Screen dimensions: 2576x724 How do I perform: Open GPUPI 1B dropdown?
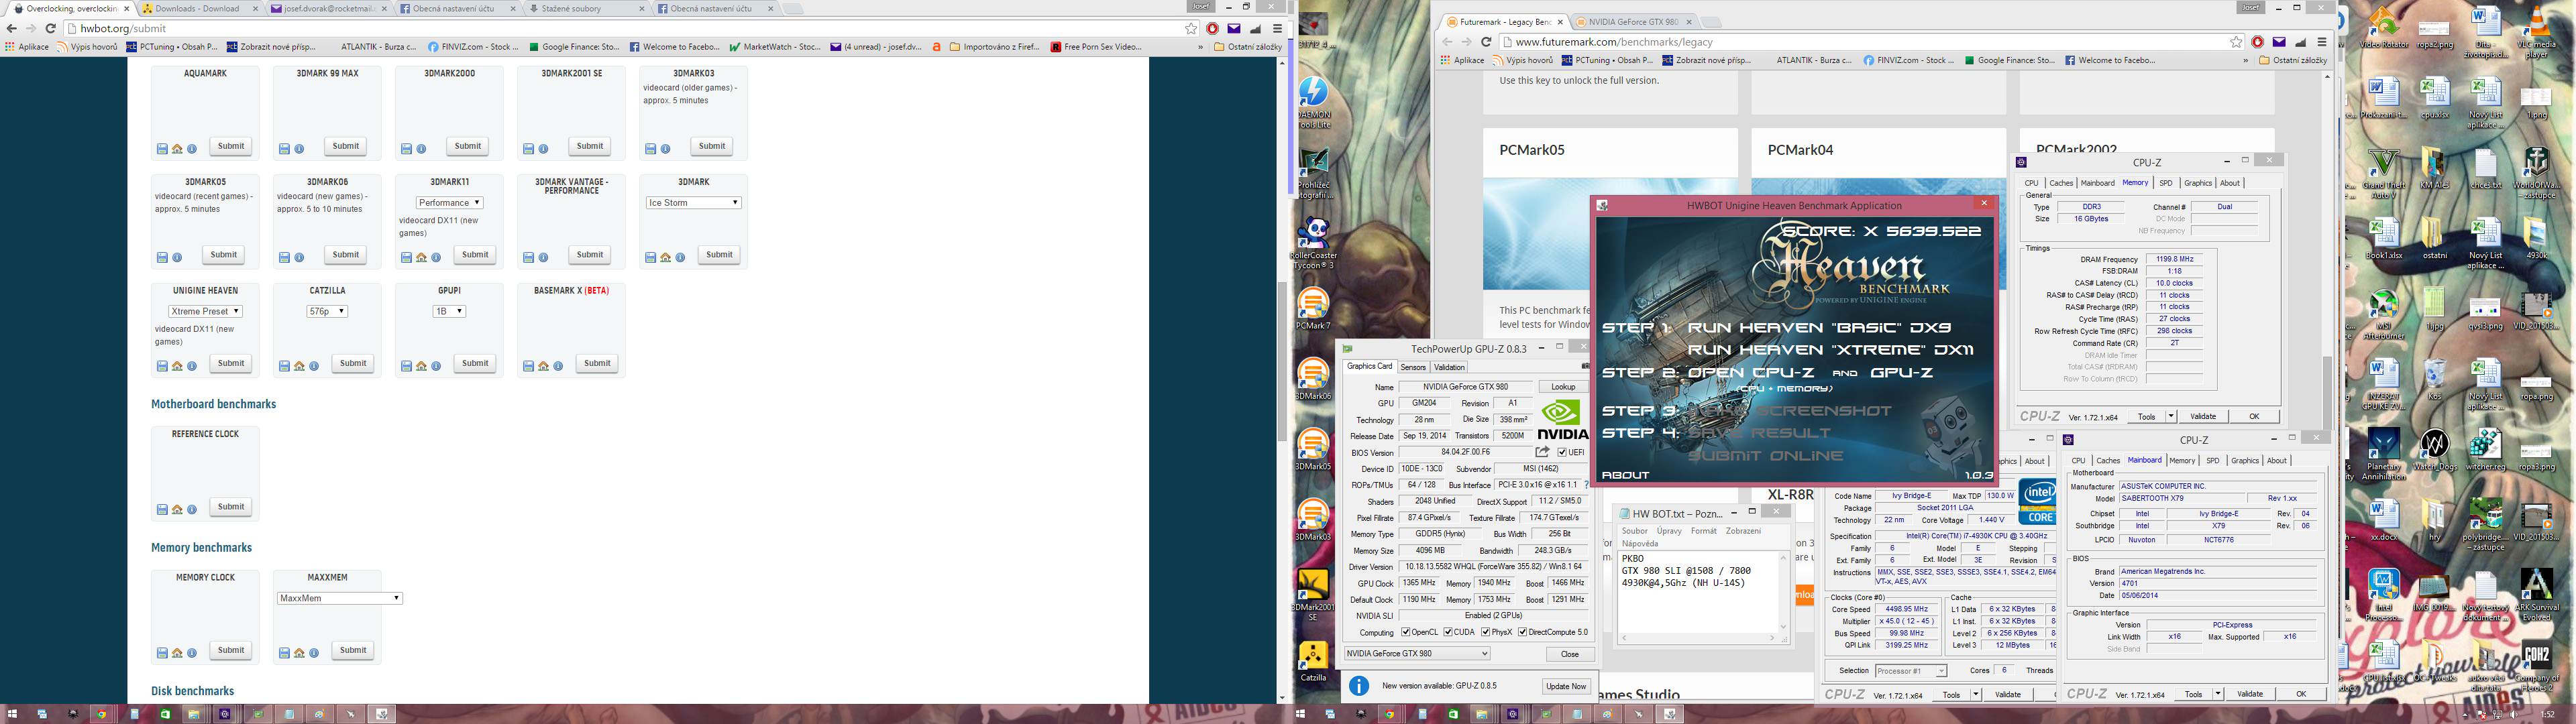tap(449, 312)
